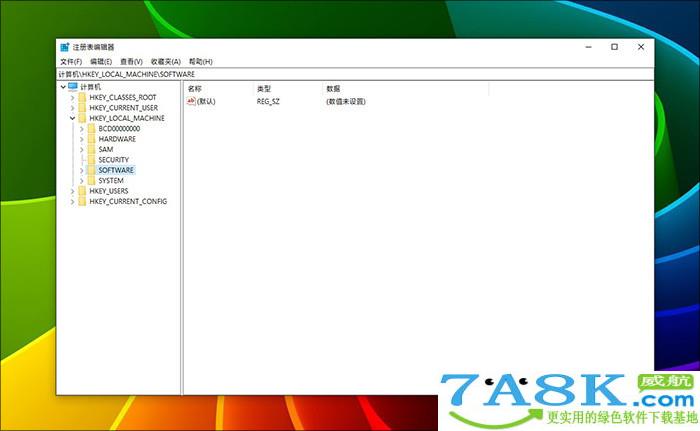Click HKEY_CURRENT_CONFIG folder icon
700x431 pixels.
[x=82, y=201]
